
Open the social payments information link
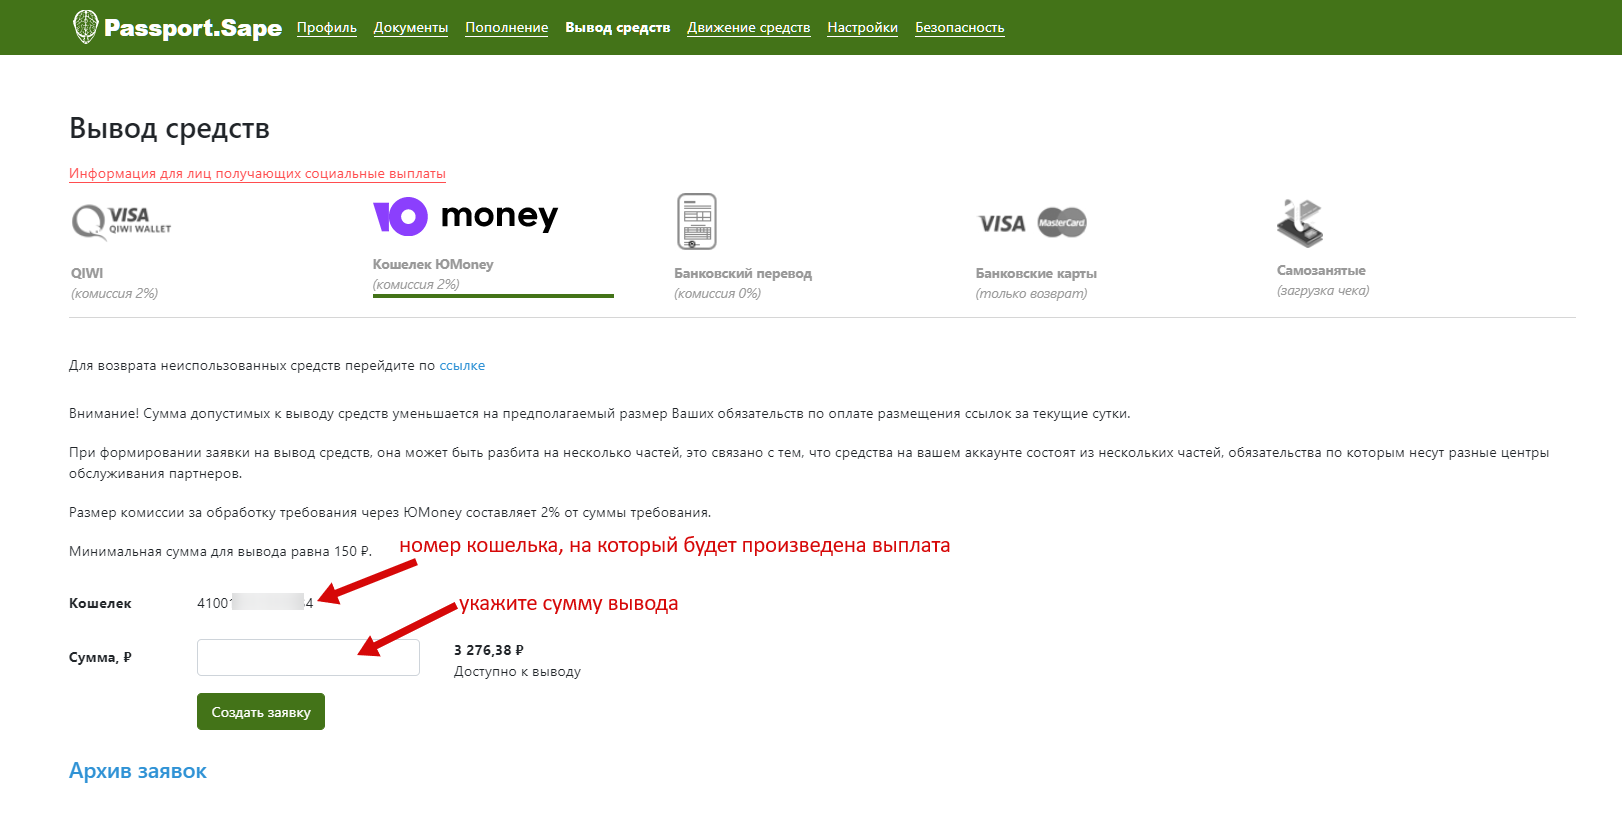coord(257,174)
